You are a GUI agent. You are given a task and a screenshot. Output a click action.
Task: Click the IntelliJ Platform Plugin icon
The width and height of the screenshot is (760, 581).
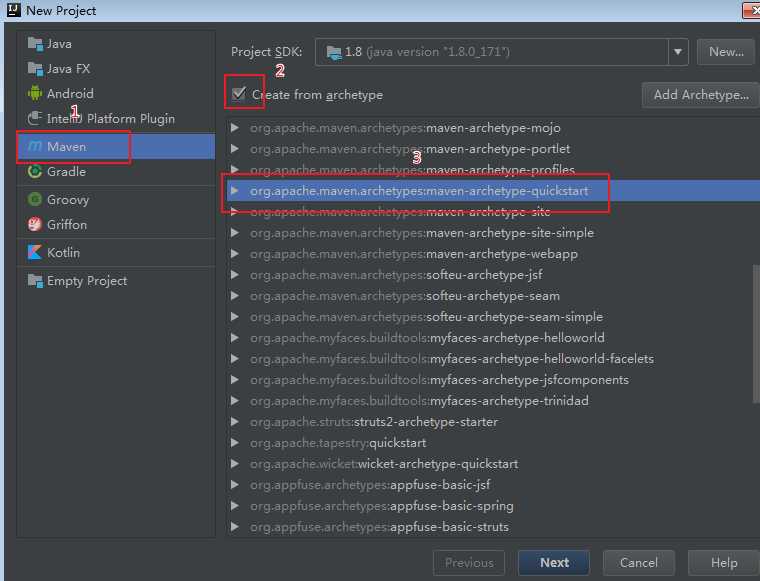pos(35,118)
